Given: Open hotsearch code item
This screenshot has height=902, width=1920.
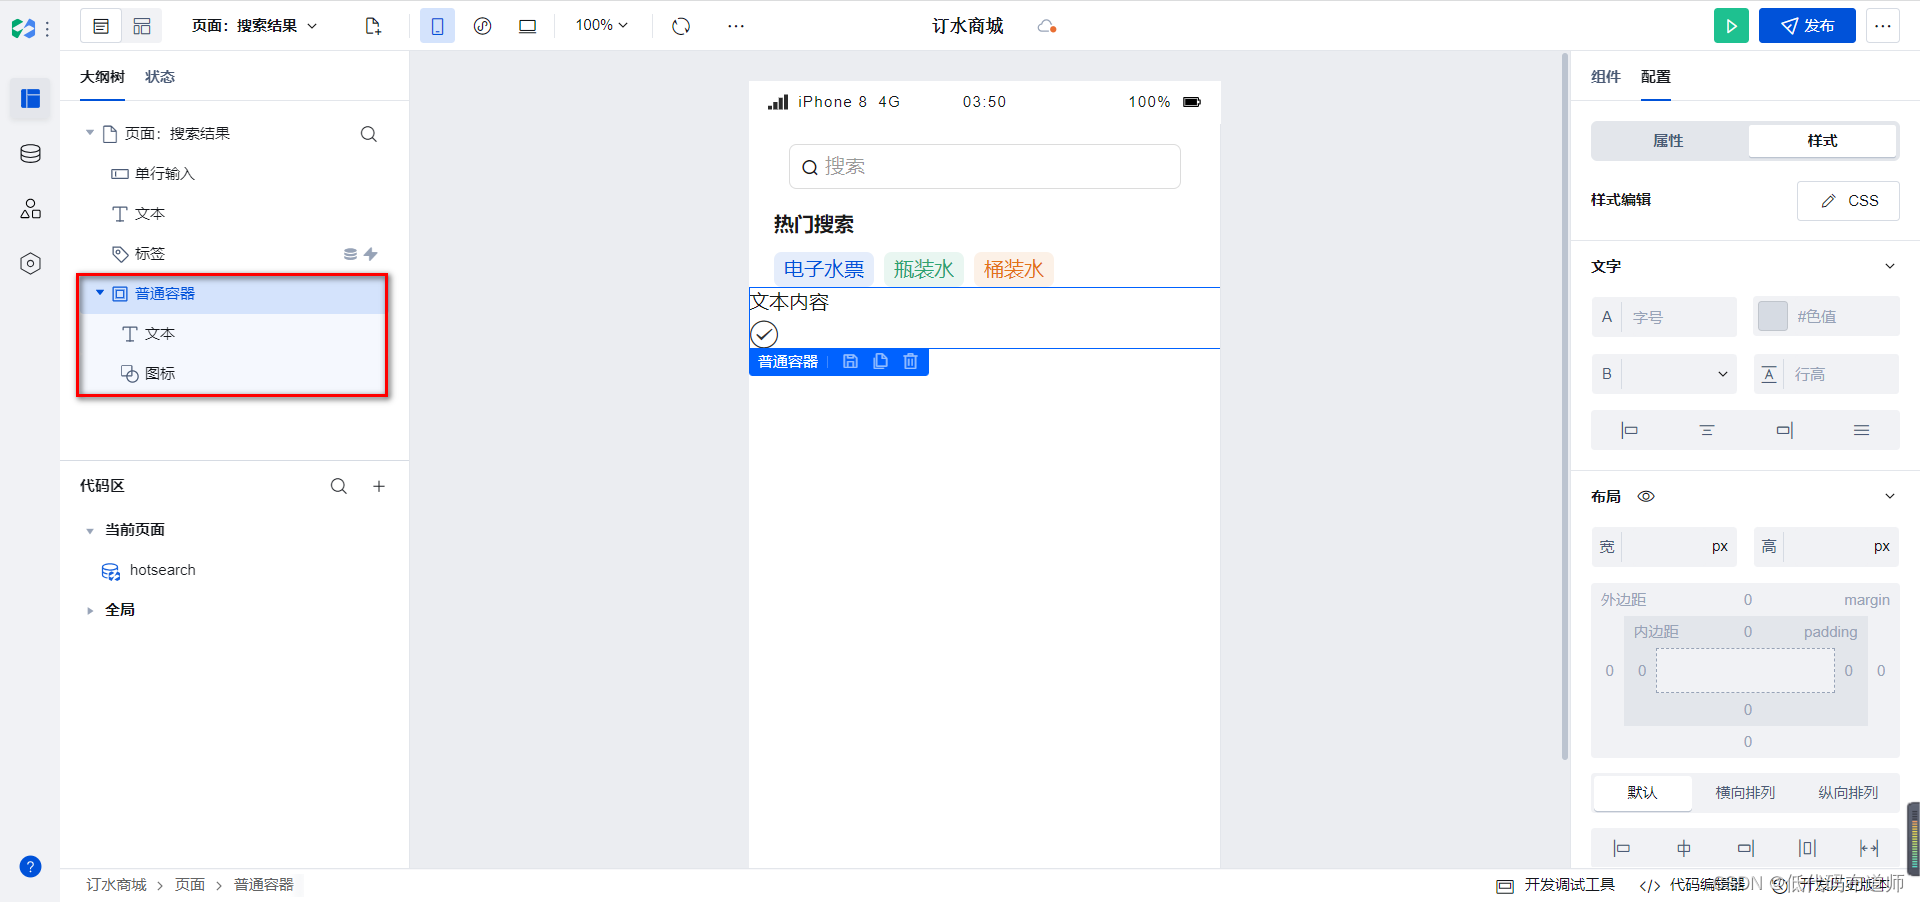Looking at the screenshot, I should point(163,570).
